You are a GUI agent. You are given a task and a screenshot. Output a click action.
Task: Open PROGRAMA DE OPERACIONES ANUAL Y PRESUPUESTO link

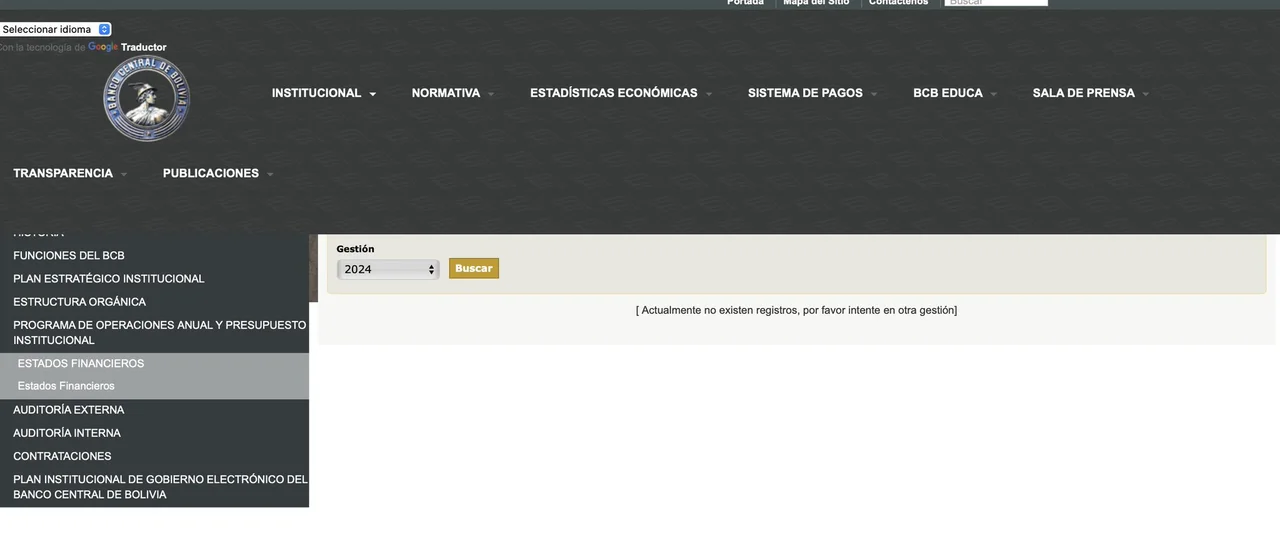[160, 333]
